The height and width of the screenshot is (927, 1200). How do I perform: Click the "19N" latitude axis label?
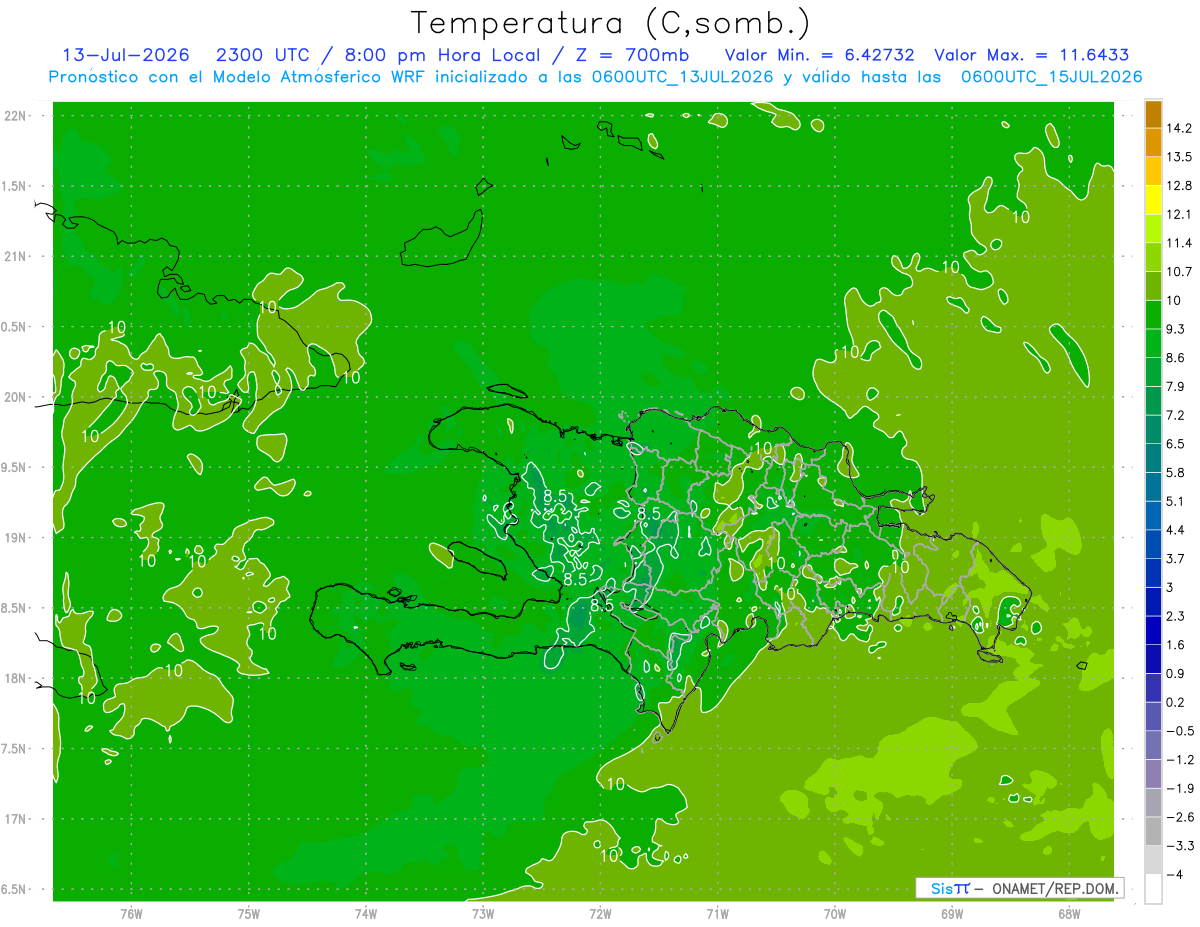coord(16,538)
